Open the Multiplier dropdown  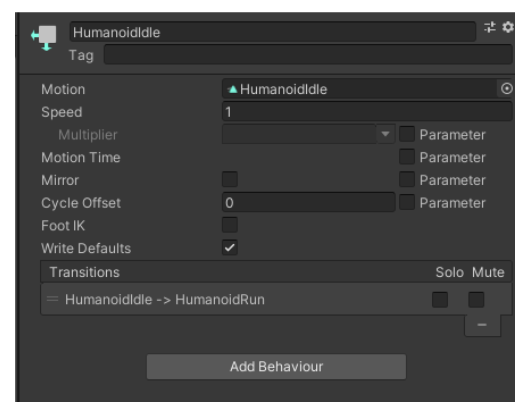[308, 134]
